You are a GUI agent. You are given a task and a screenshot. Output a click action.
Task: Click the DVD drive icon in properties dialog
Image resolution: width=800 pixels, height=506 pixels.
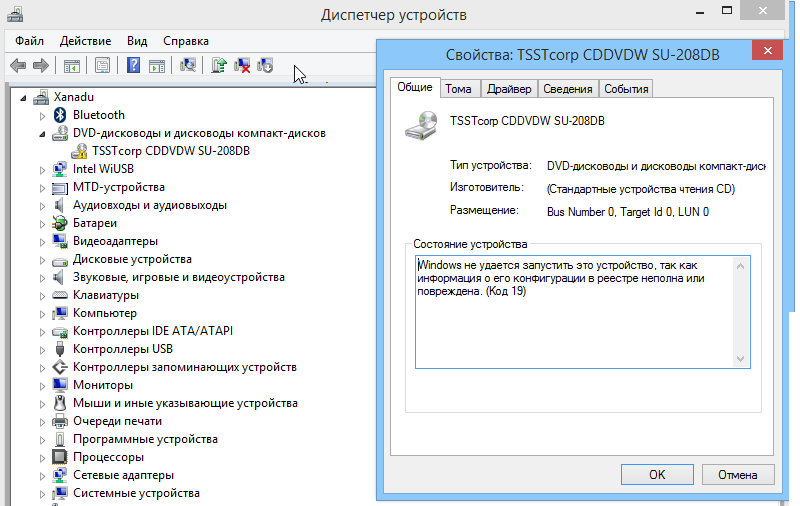point(421,125)
